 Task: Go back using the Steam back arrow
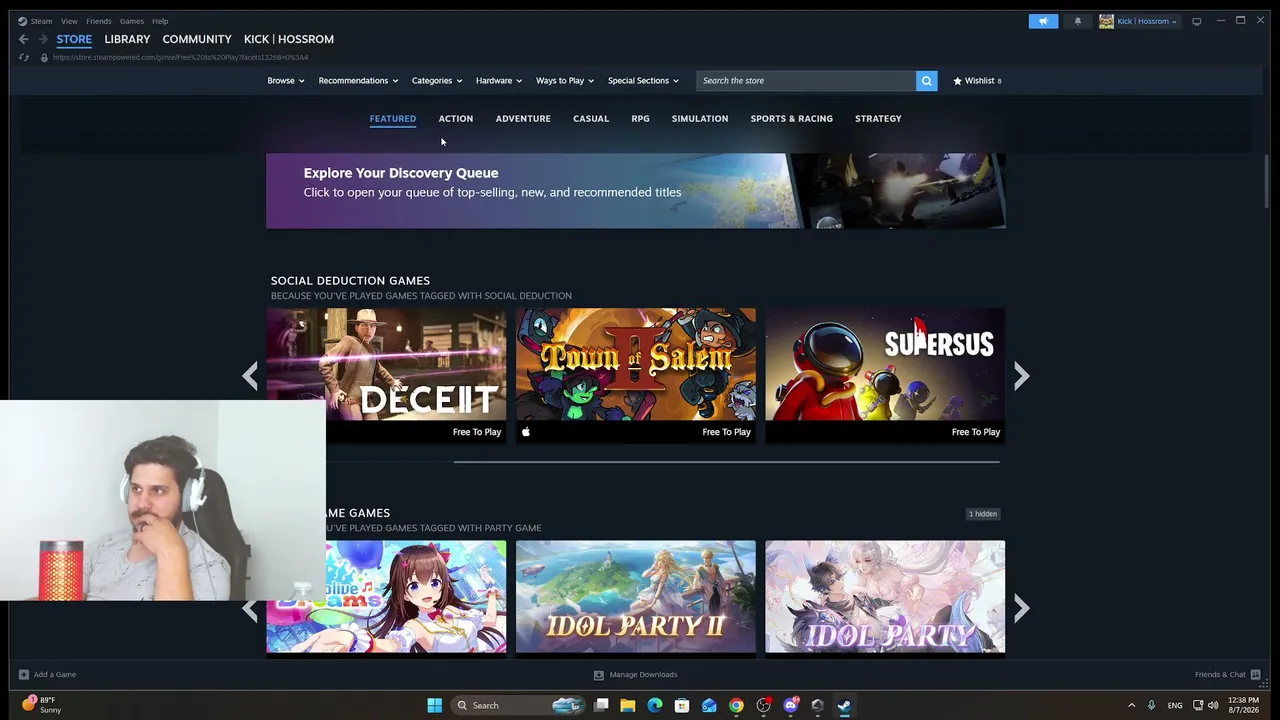click(23, 39)
